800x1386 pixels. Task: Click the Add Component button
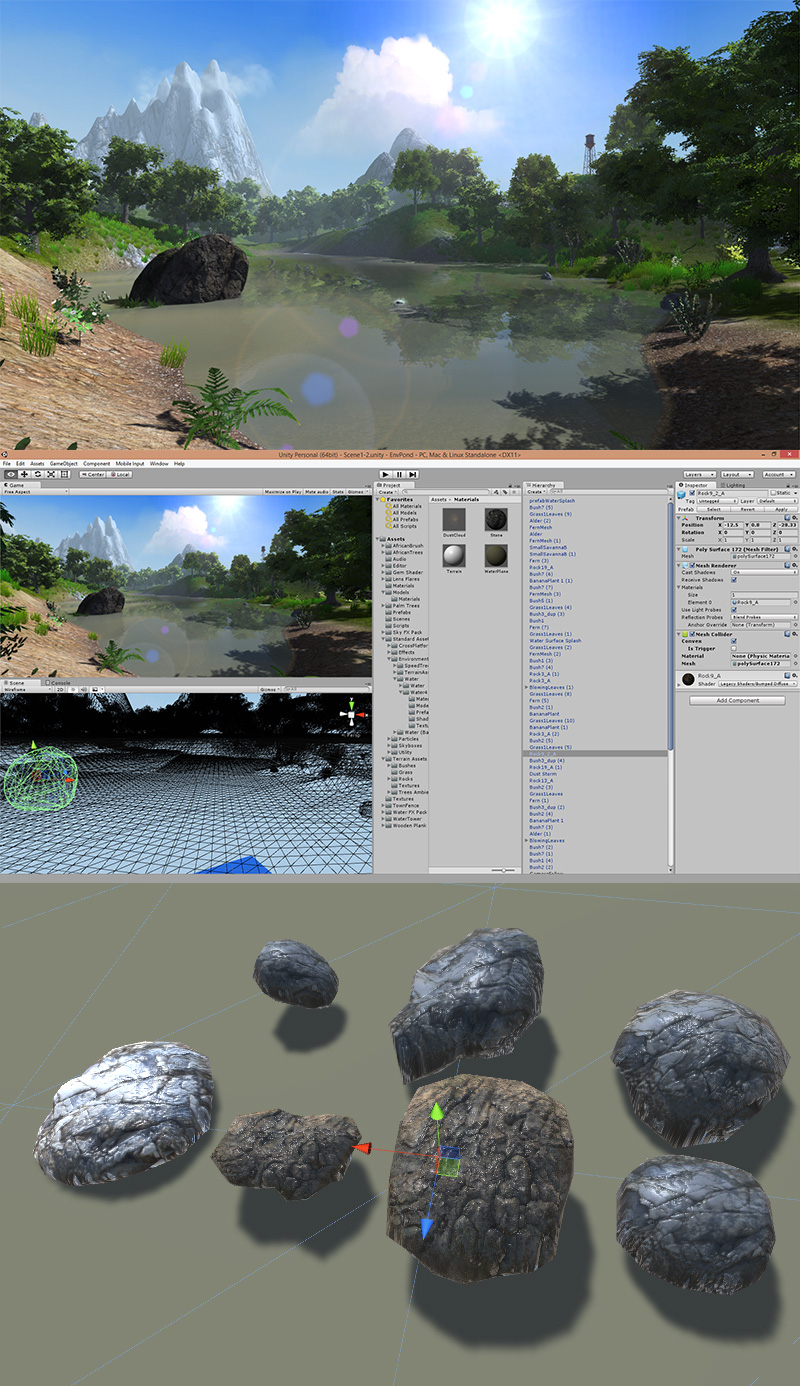tap(738, 700)
